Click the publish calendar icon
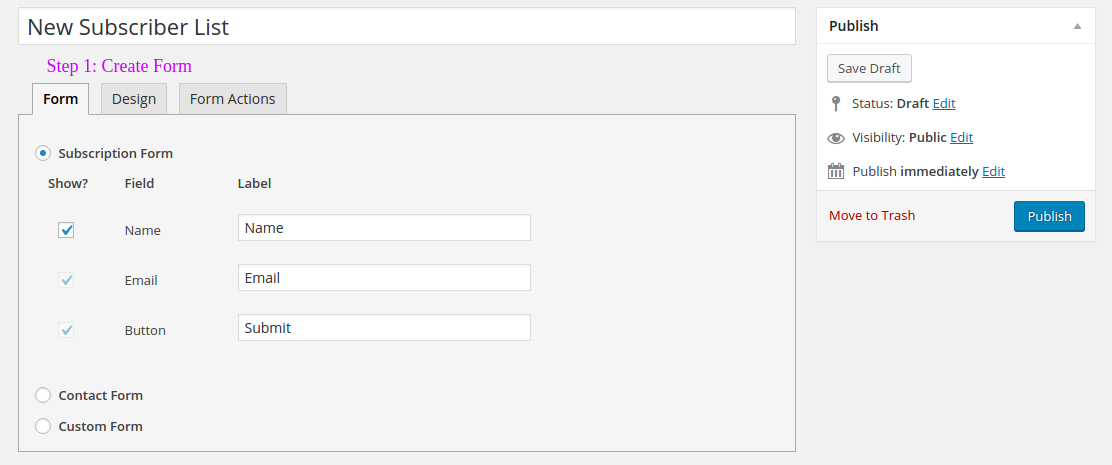 (836, 172)
